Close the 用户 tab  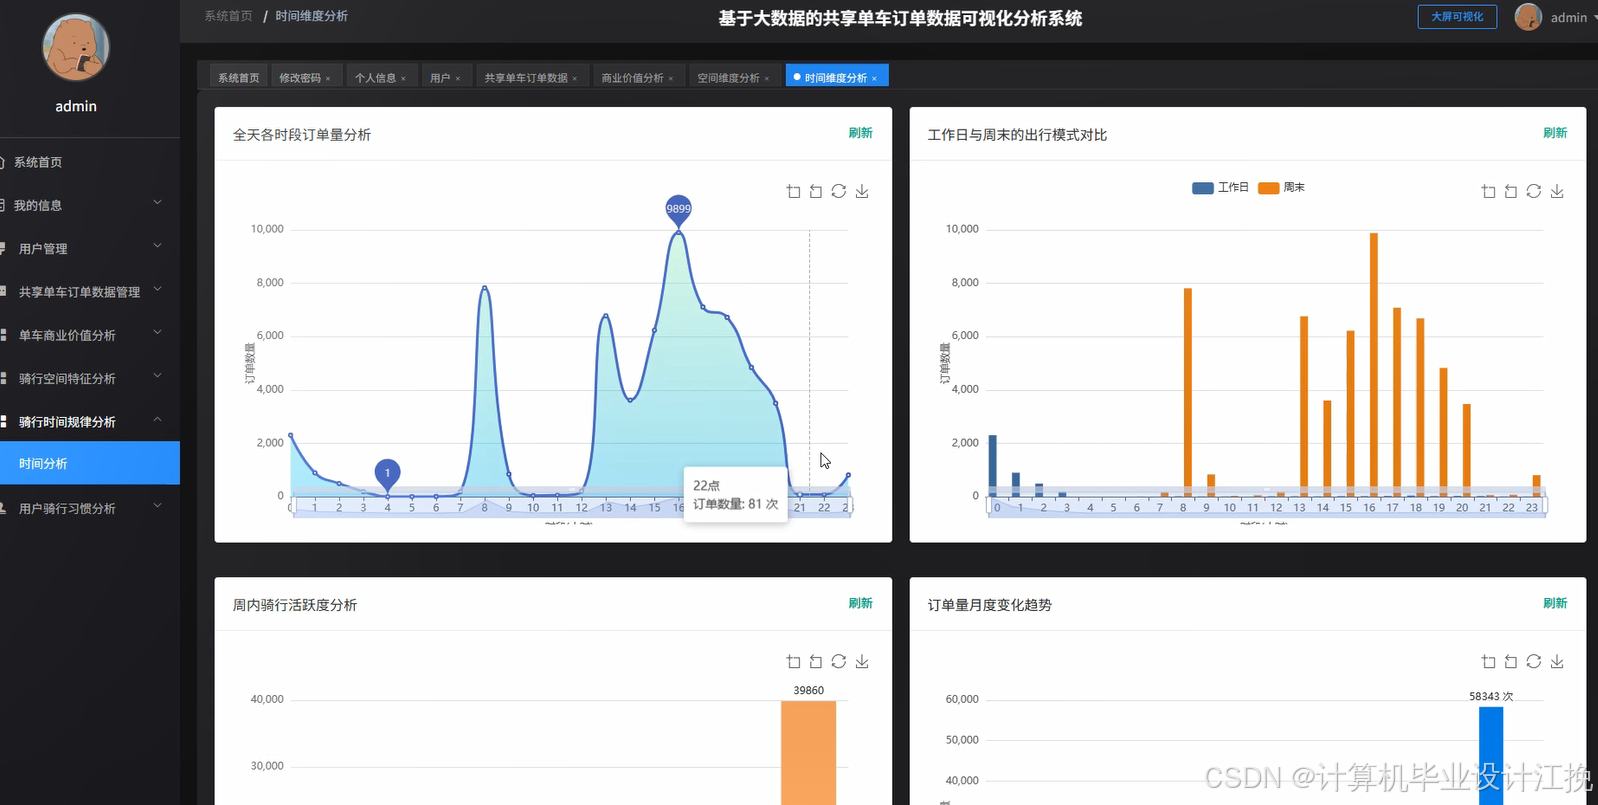458,78
